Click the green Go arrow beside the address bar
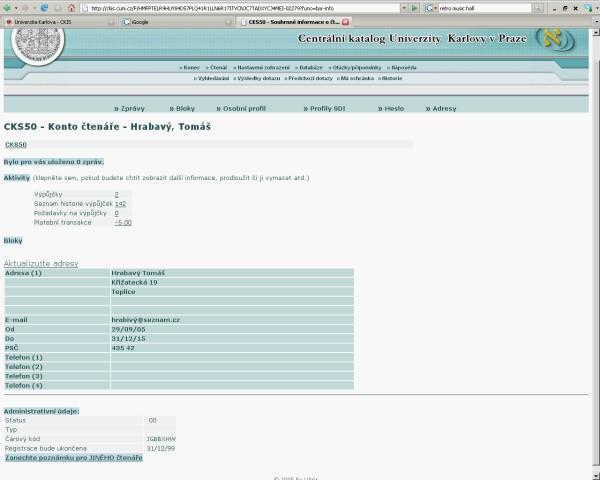 [x=414, y=8]
